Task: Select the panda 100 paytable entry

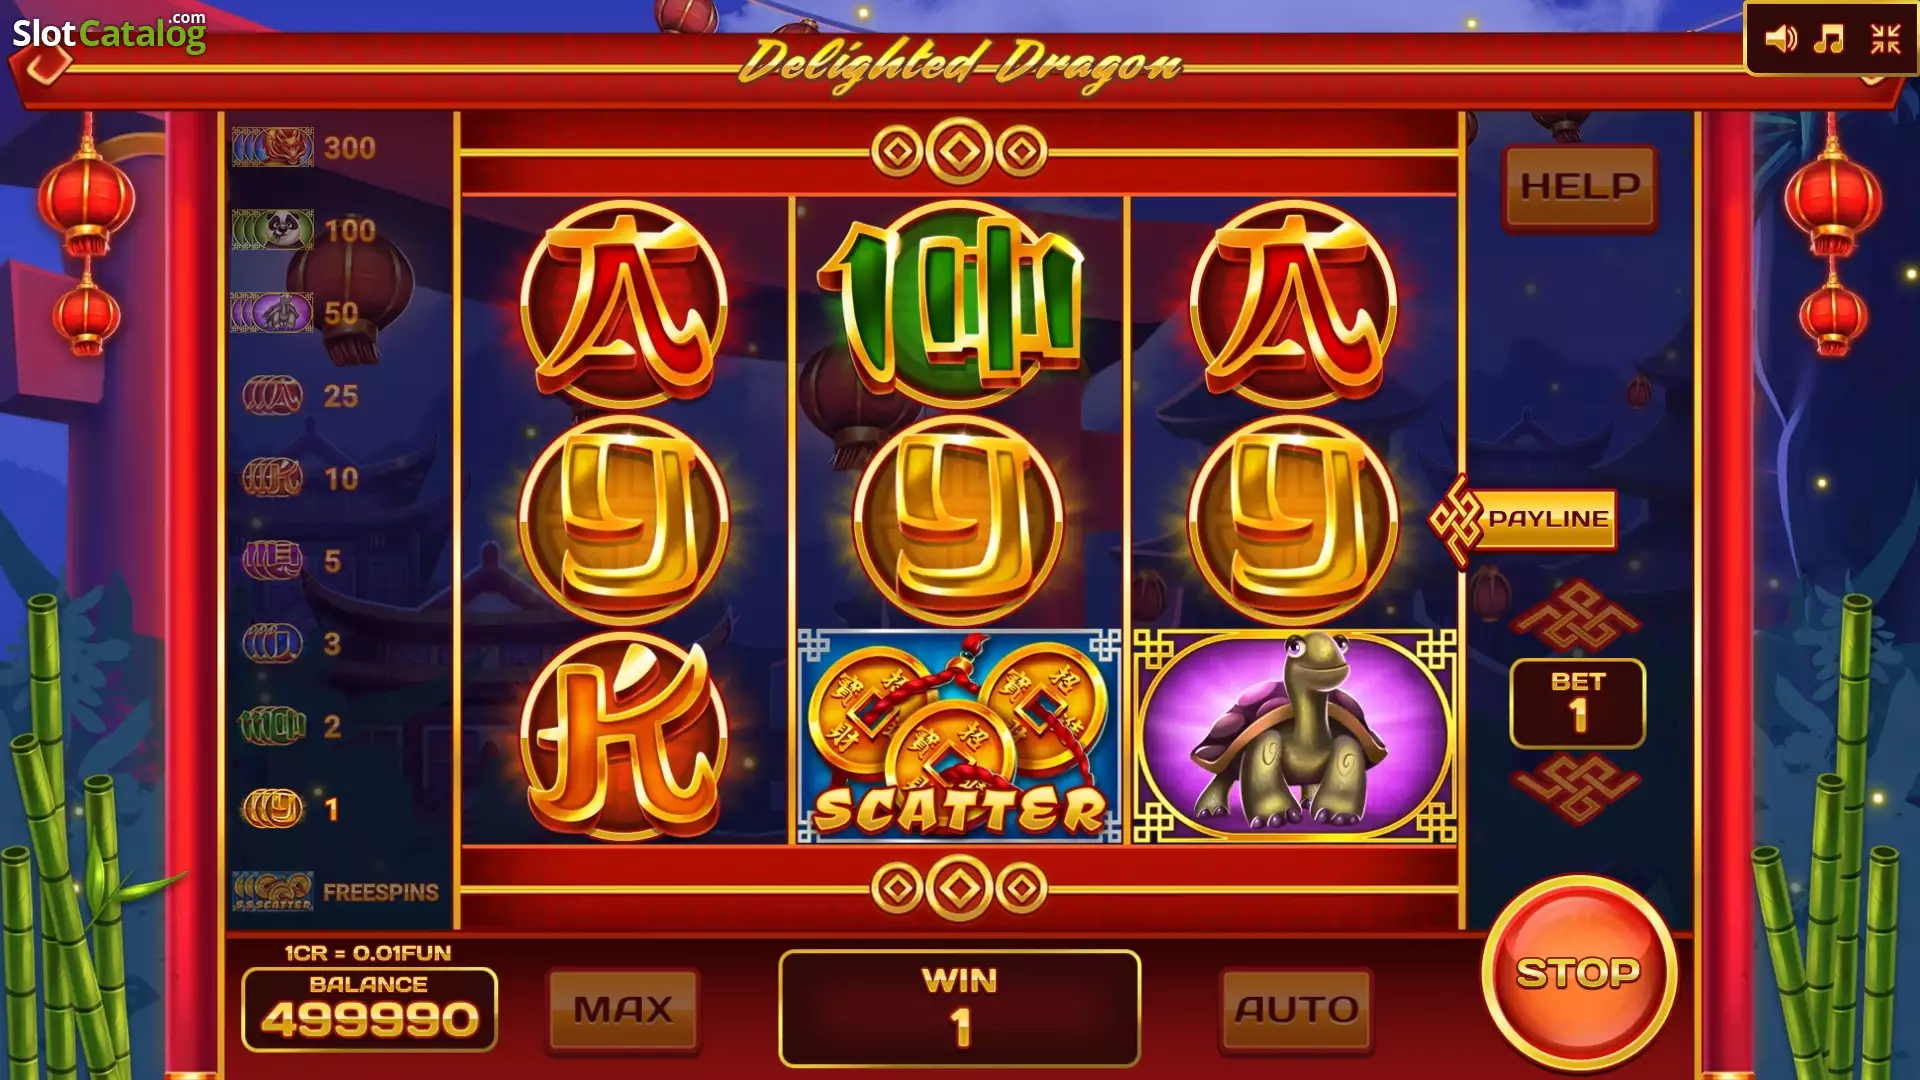Action: (x=305, y=231)
